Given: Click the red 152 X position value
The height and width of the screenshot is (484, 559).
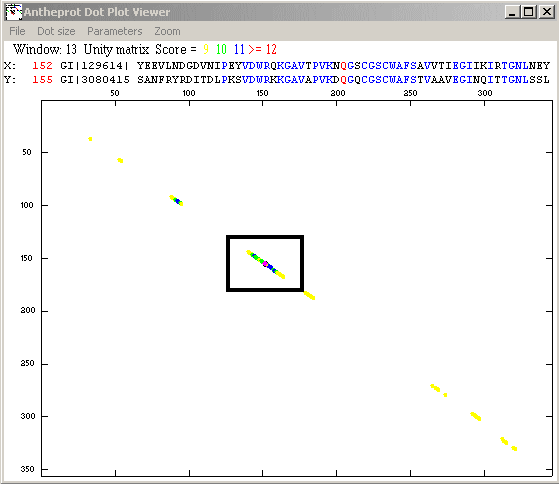Looking at the screenshot, I should click(42, 66).
